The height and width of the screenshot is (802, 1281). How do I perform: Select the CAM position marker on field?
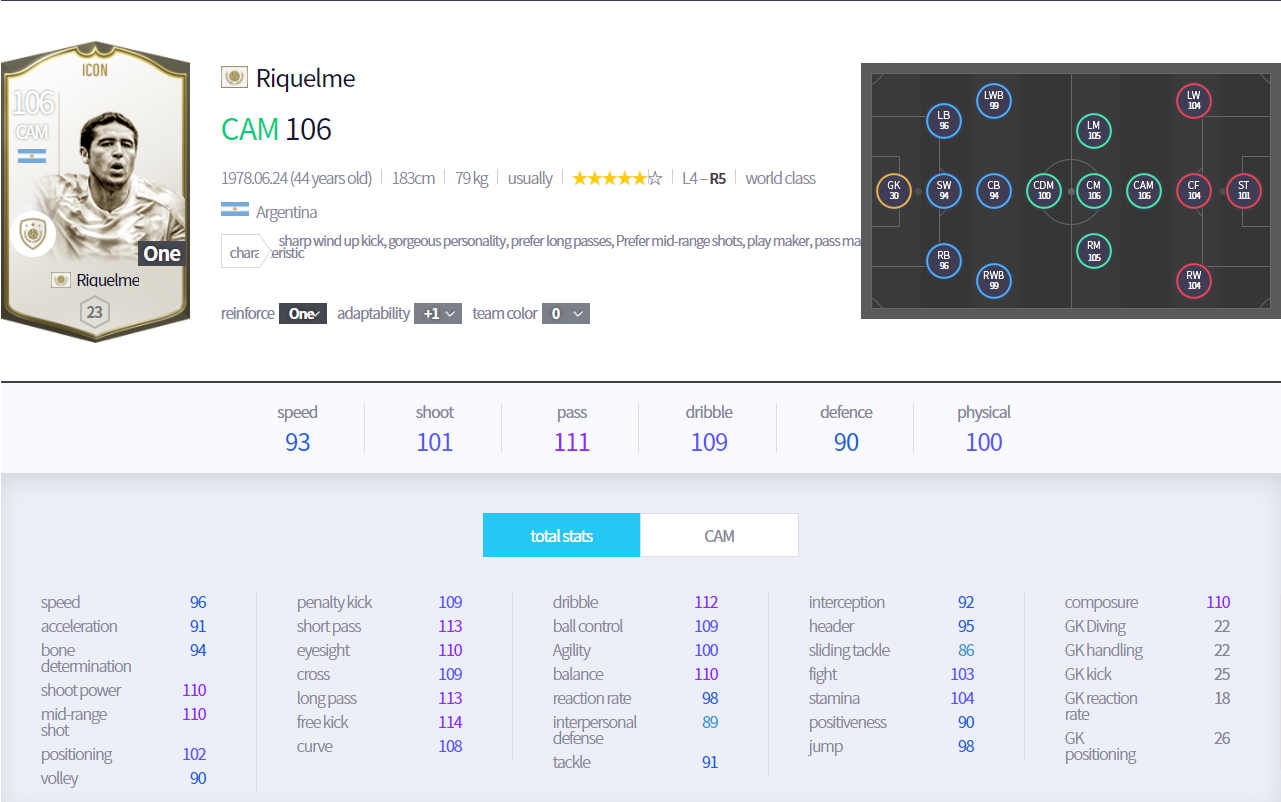click(1143, 190)
